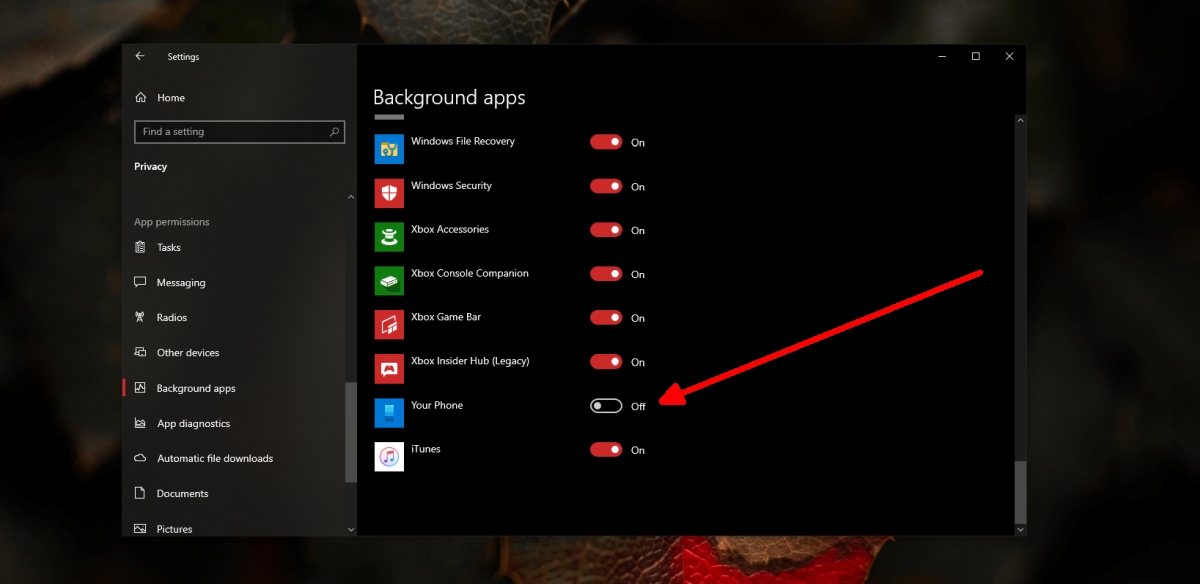Click the Windows File Recovery label
Viewport: 1200px width, 584px height.
(463, 141)
